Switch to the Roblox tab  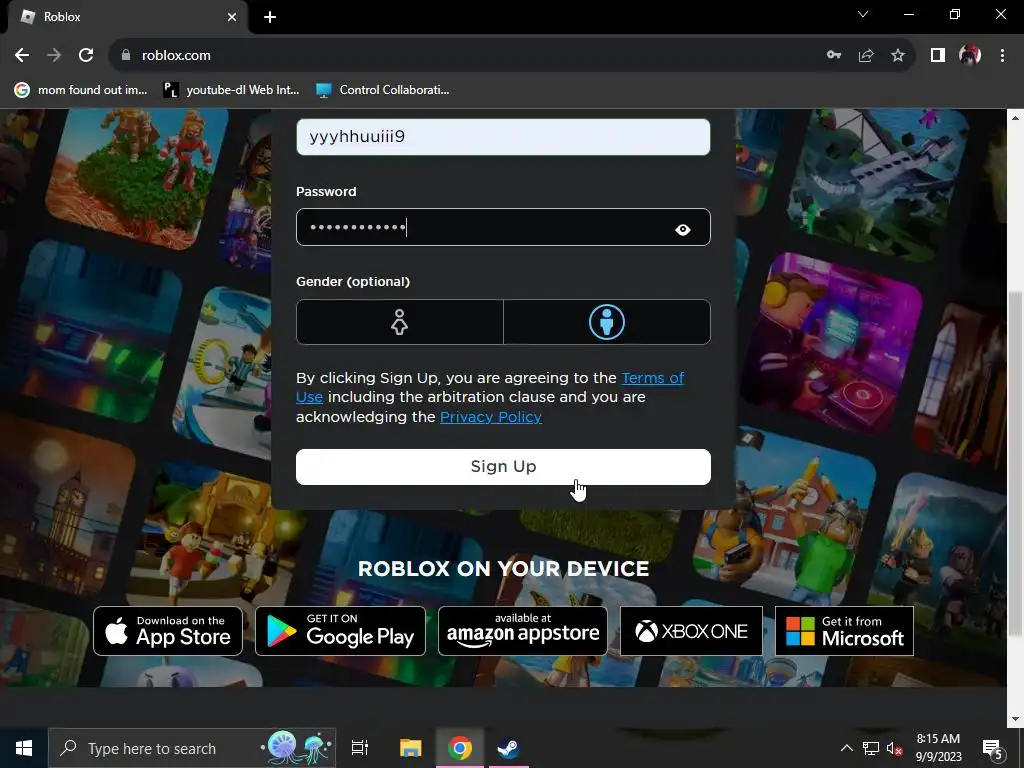click(x=127, y=17)
